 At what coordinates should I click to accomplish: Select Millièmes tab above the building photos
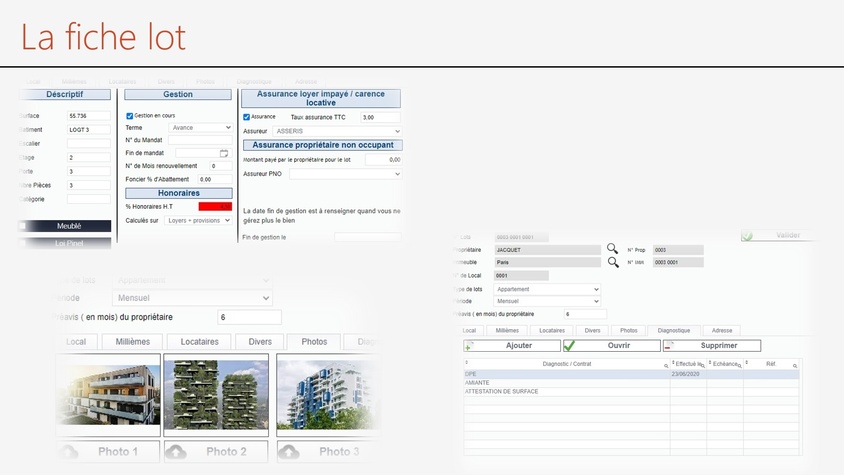(132, 341)
